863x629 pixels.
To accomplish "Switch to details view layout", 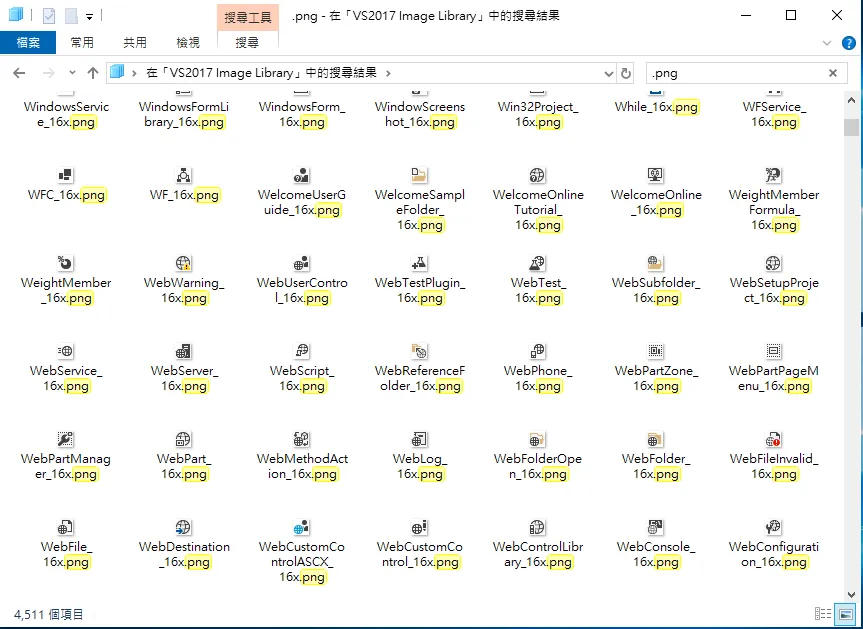I will pos(823,614).
